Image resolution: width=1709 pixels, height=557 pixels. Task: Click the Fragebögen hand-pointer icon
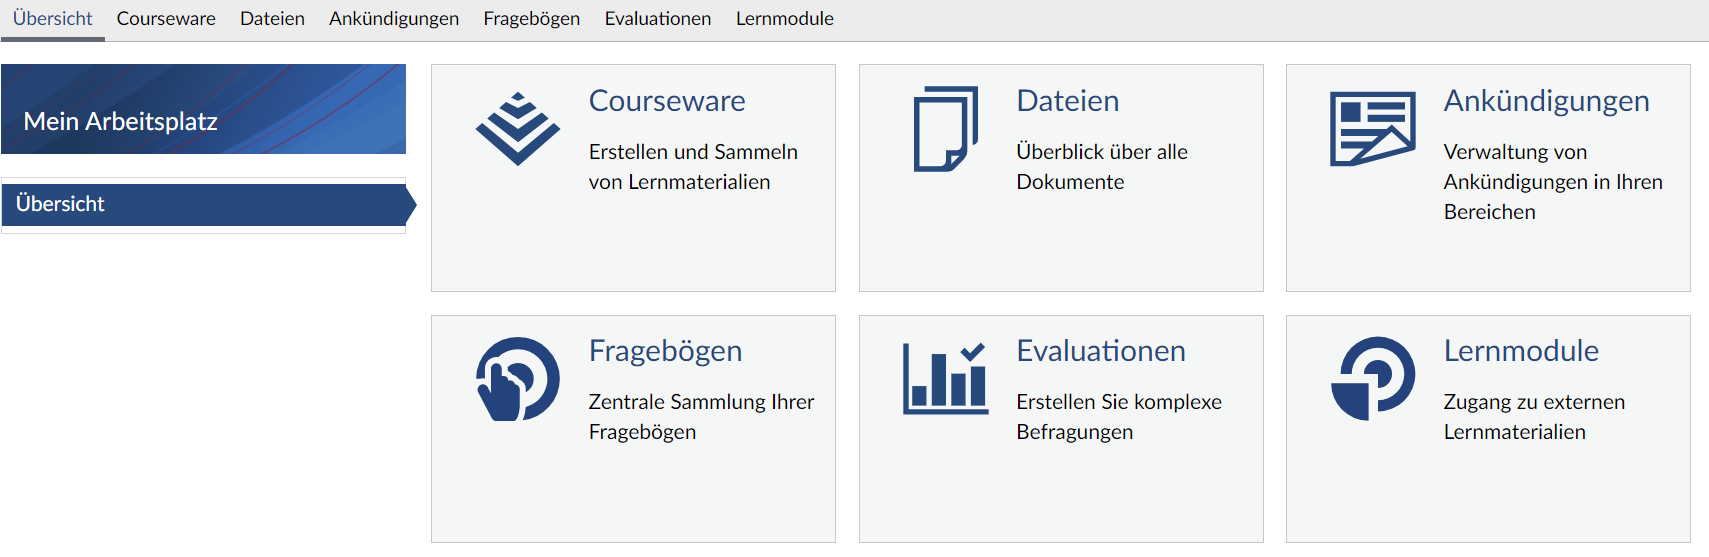click(x=518, y=379)
